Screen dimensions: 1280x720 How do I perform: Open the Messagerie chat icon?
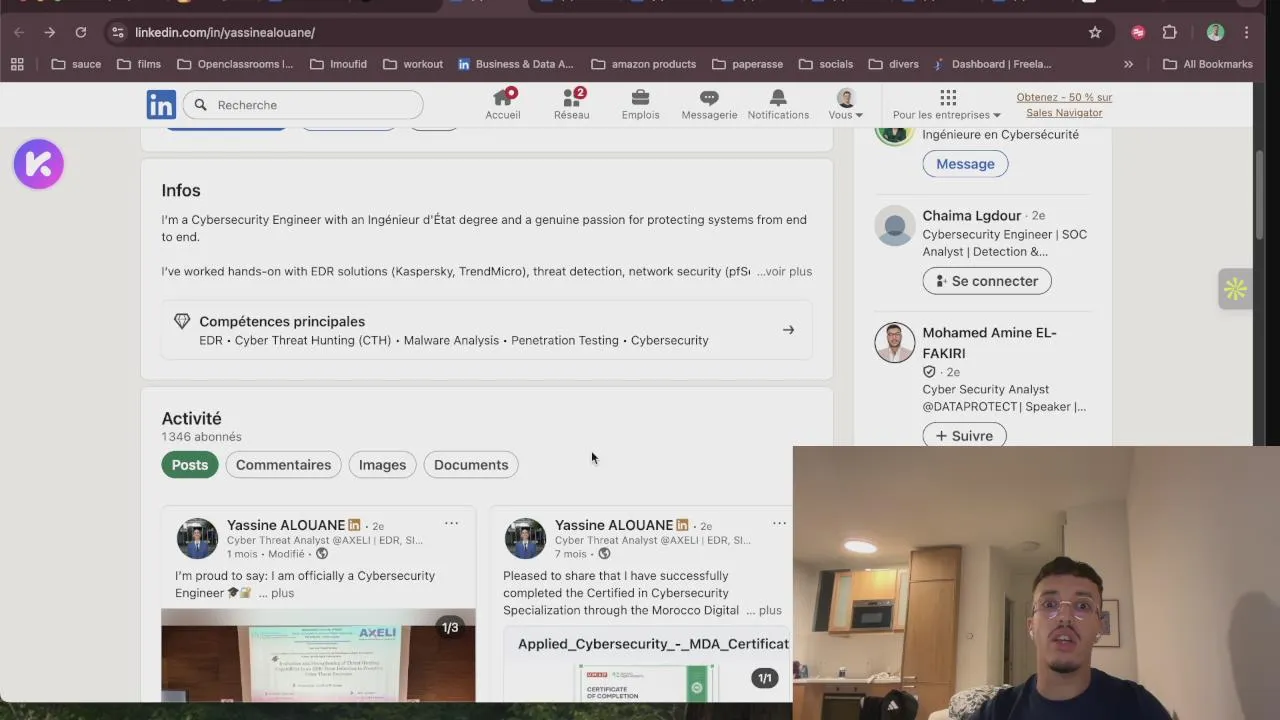pos(709,104)
